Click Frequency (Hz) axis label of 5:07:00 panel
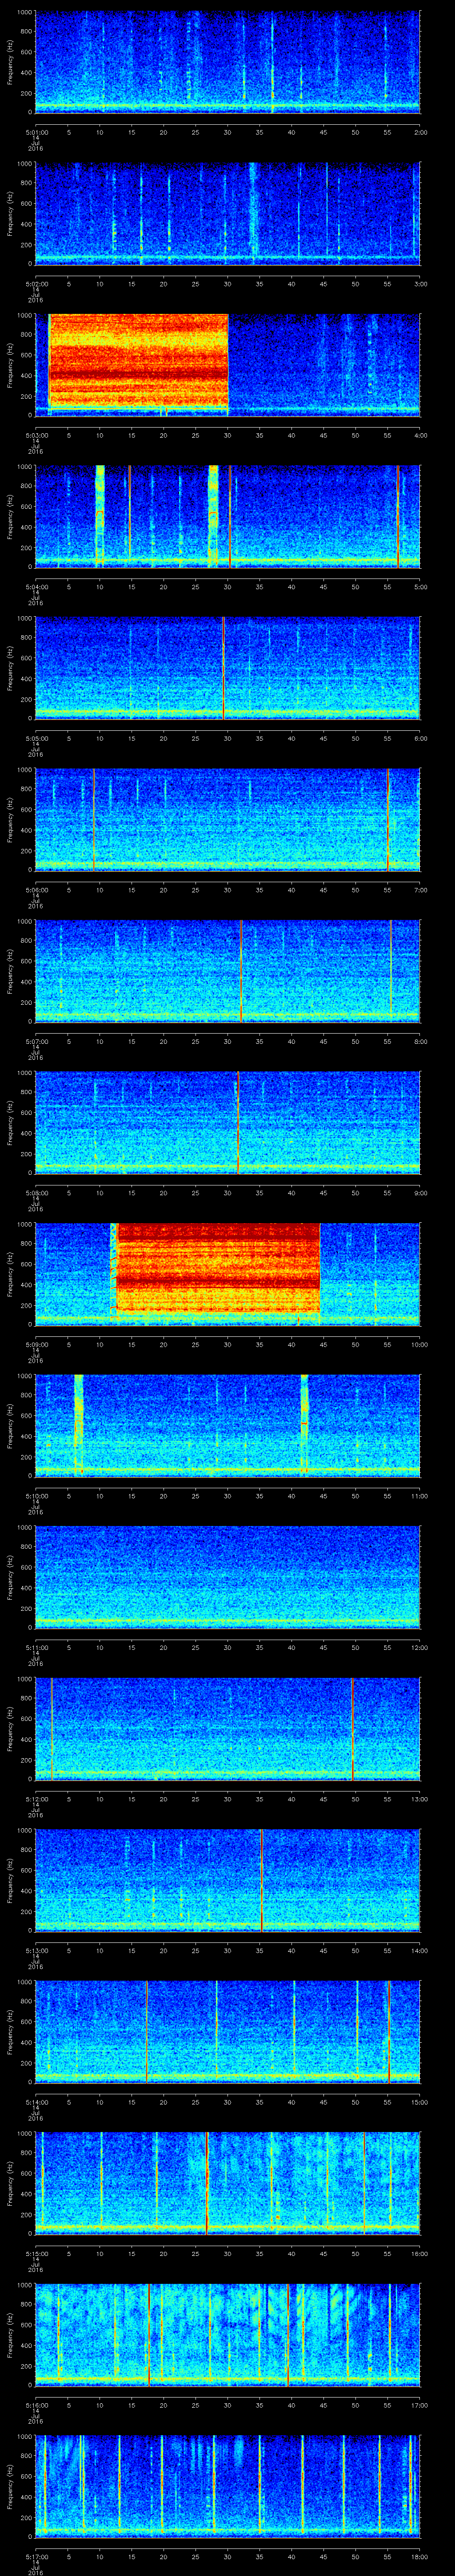 (10, 971)
